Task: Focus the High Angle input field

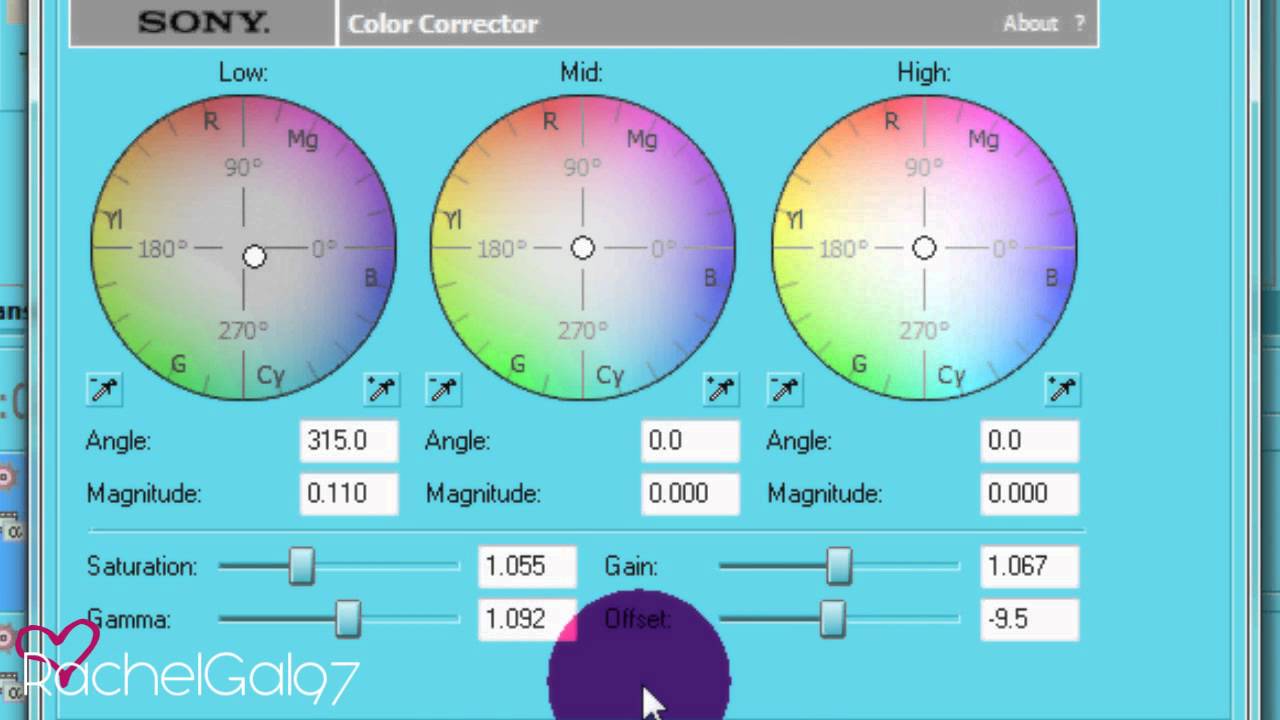Action: coord(1030,441)
